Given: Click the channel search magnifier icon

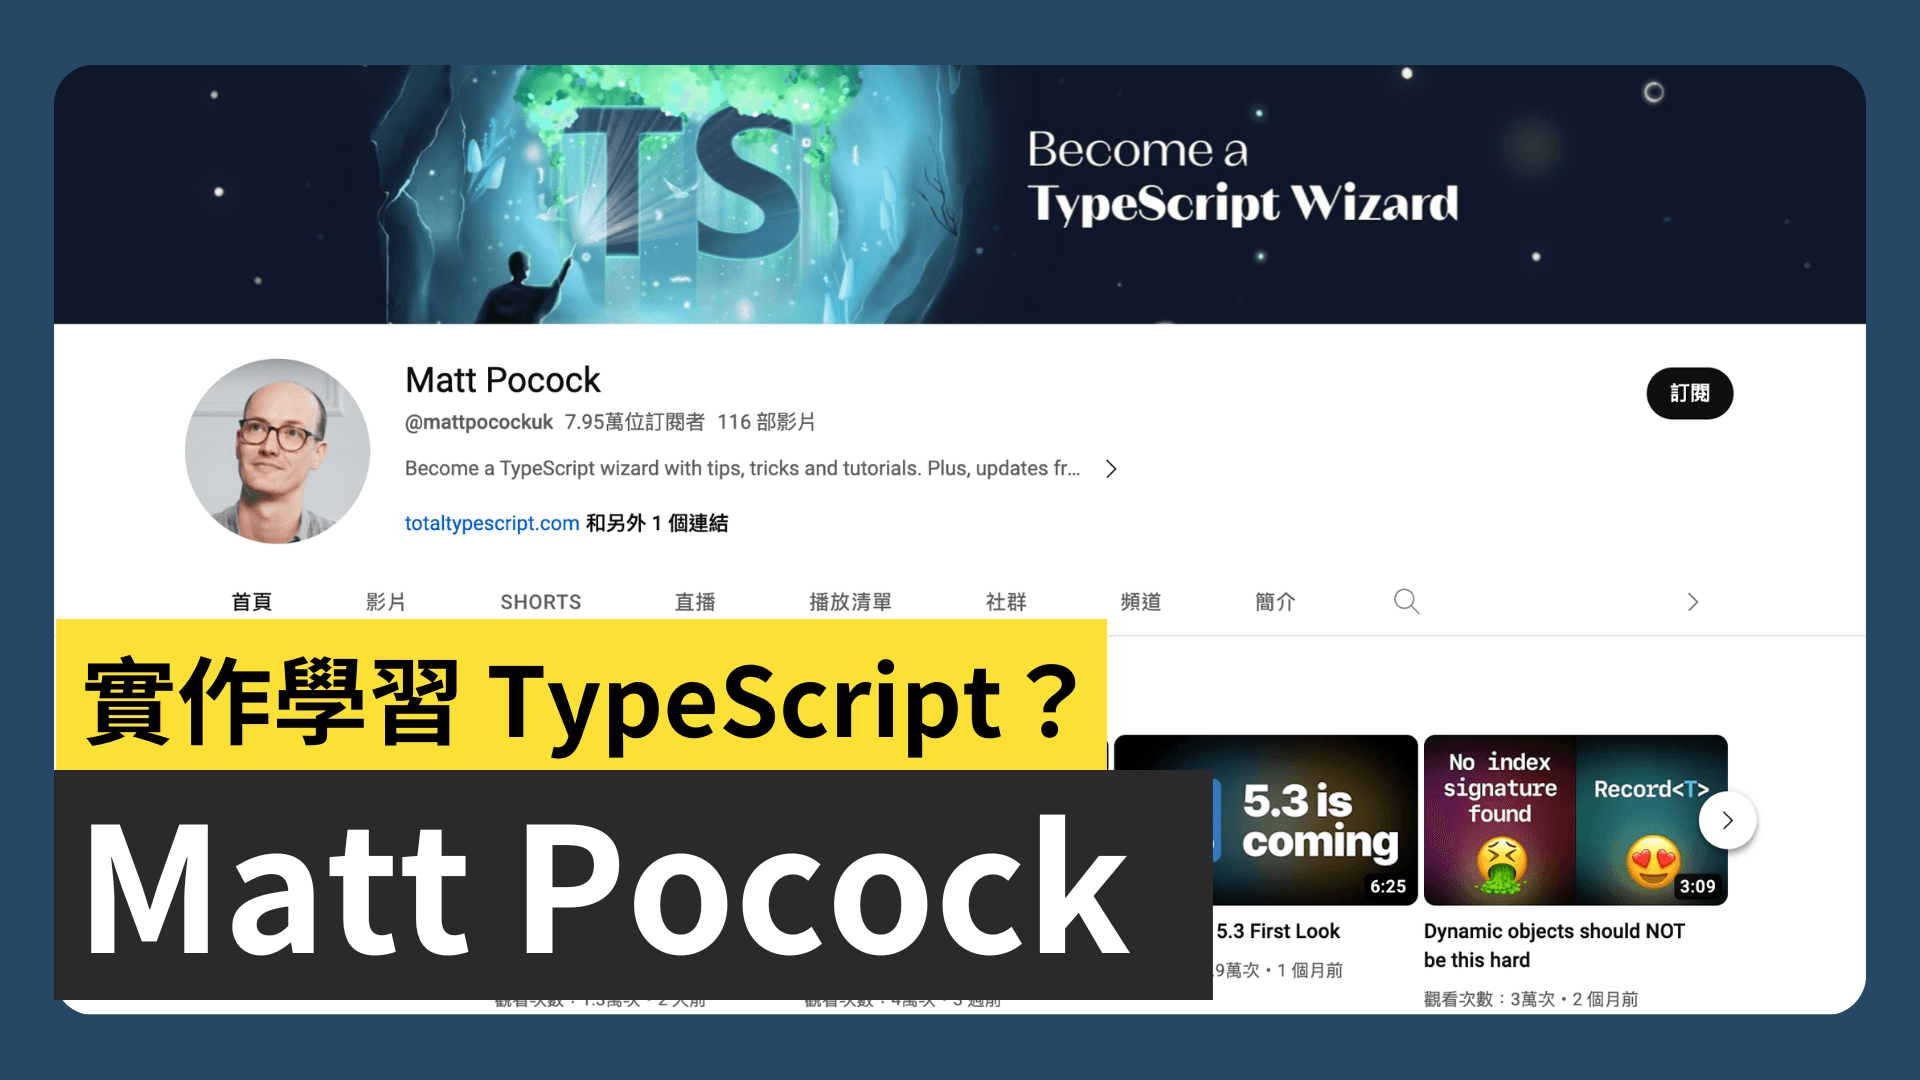Looking at the screenshot, I should tap(1406, 601).
